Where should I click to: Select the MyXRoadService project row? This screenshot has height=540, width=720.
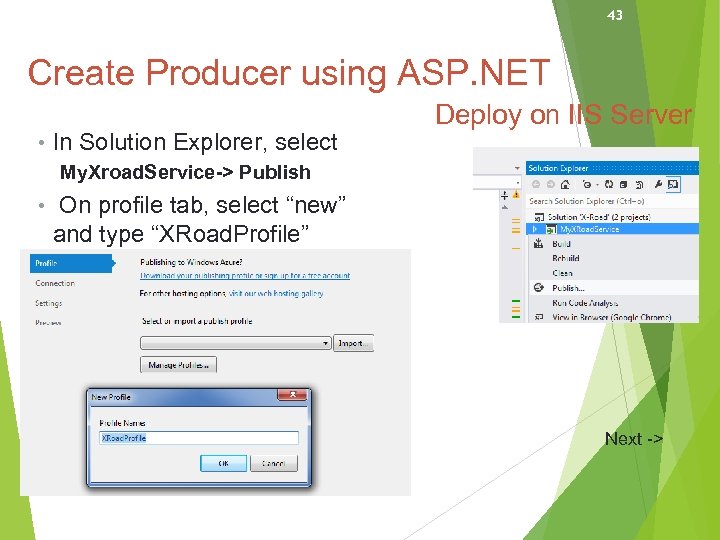pyautogui.click(x=612, y=229)
